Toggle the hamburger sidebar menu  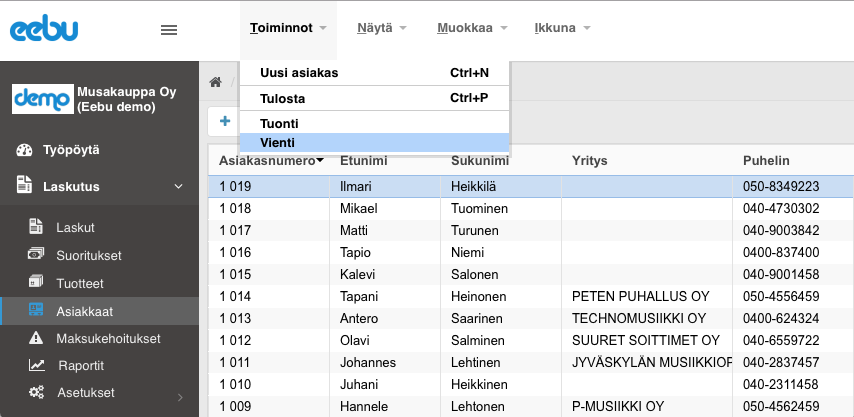tap(169, 30)
